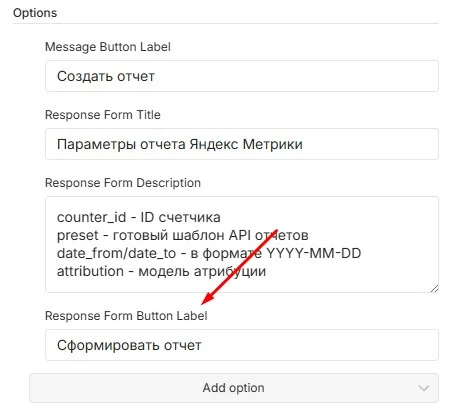Click the Options section heading
450x417 pixels.
pyautogui.click(x=35, y=13)
